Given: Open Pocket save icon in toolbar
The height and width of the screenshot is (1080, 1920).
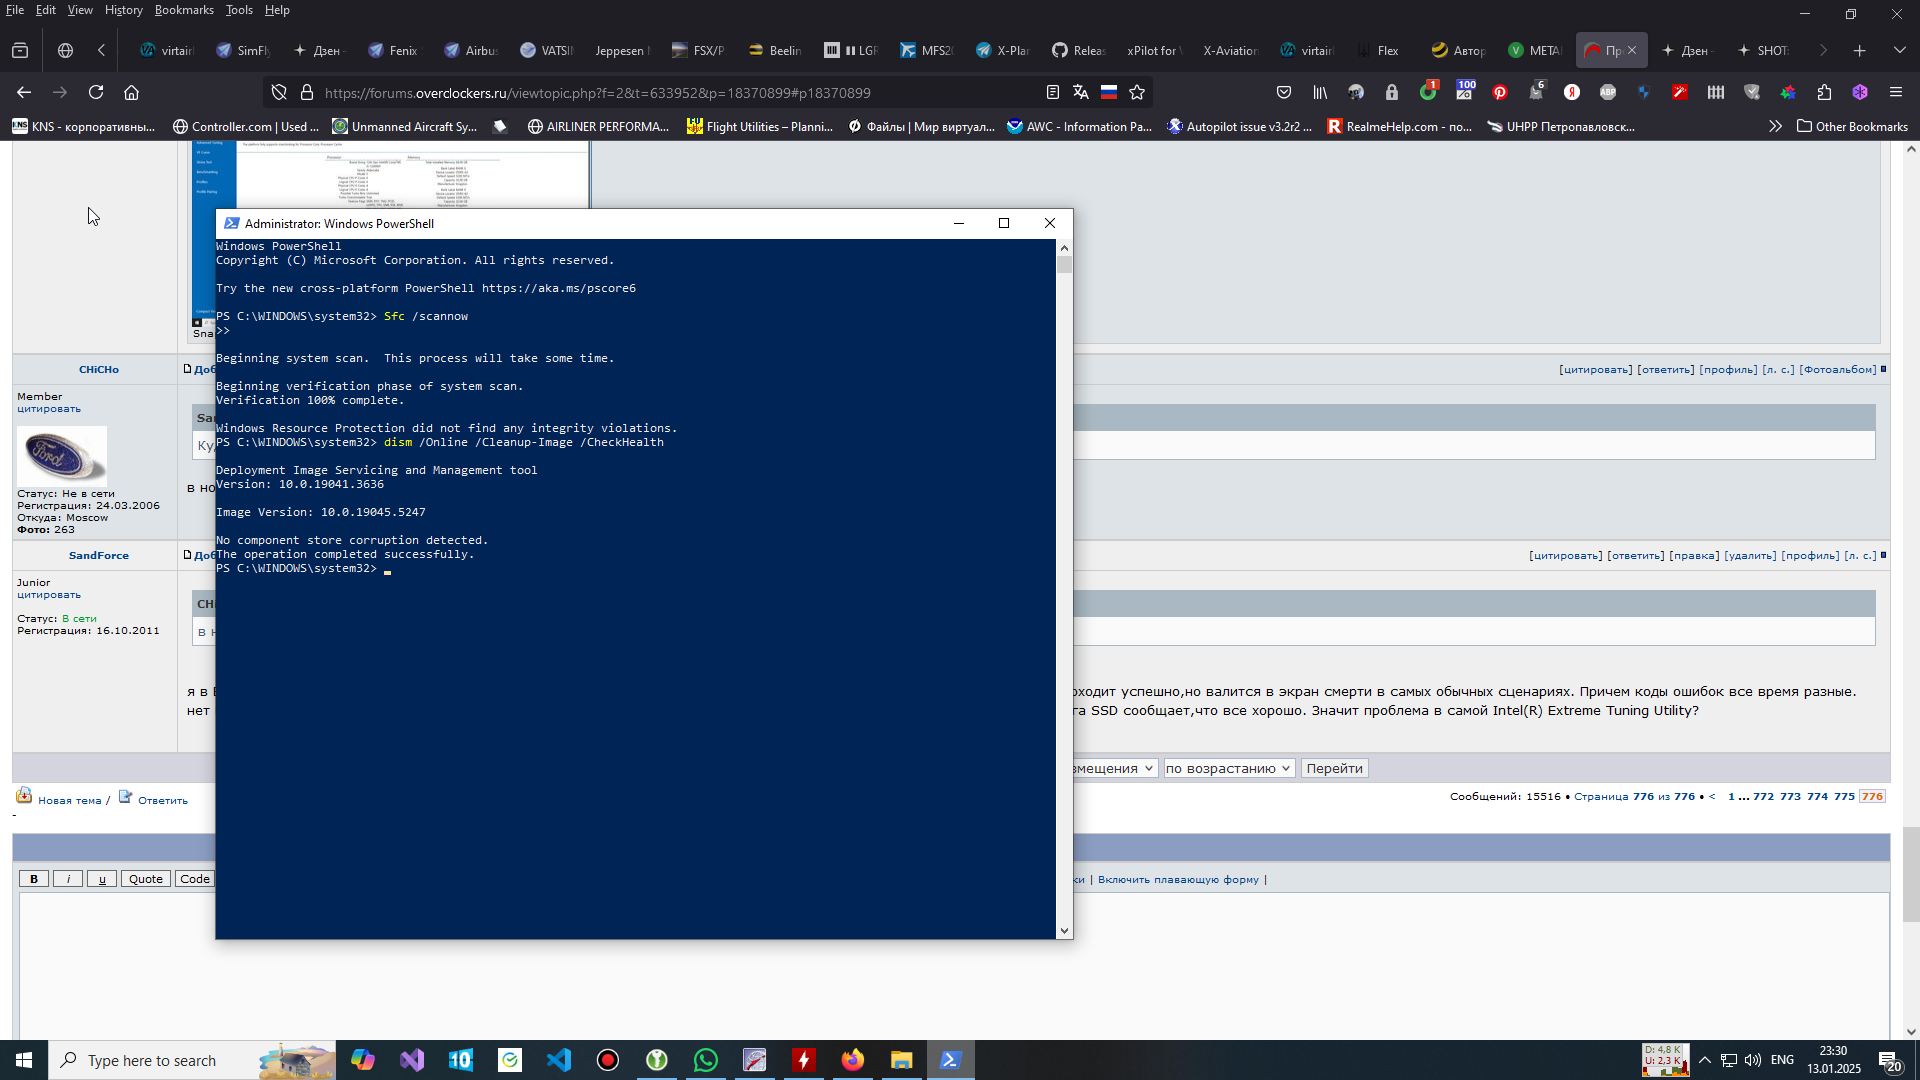Looking at the screenshot, I should [1284, 92].
